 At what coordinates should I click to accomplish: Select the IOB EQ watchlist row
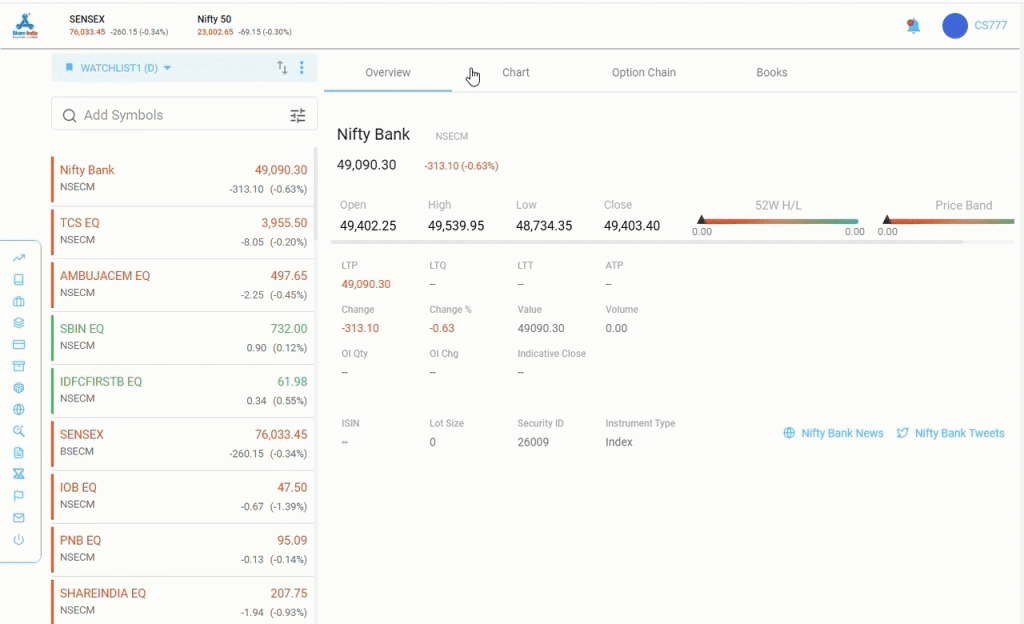183,496
